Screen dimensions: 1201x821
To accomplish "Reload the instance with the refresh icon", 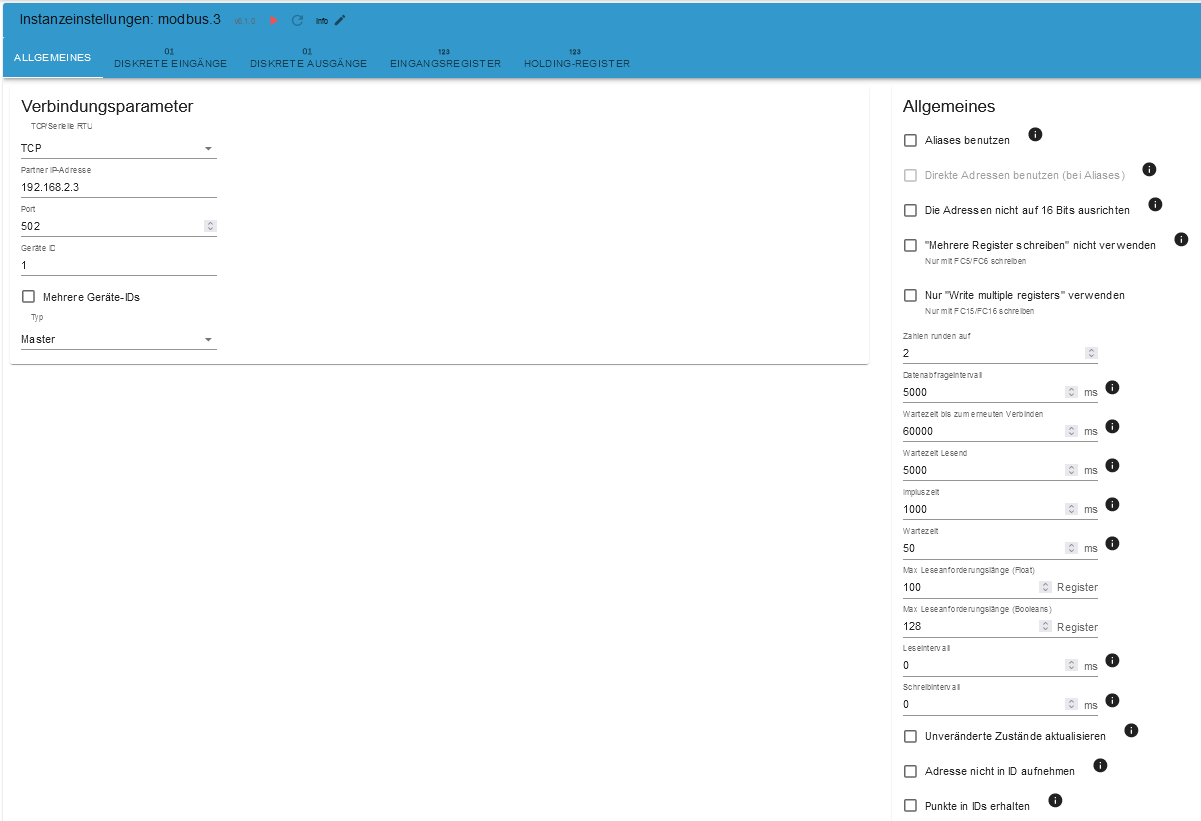I will 297,20.
